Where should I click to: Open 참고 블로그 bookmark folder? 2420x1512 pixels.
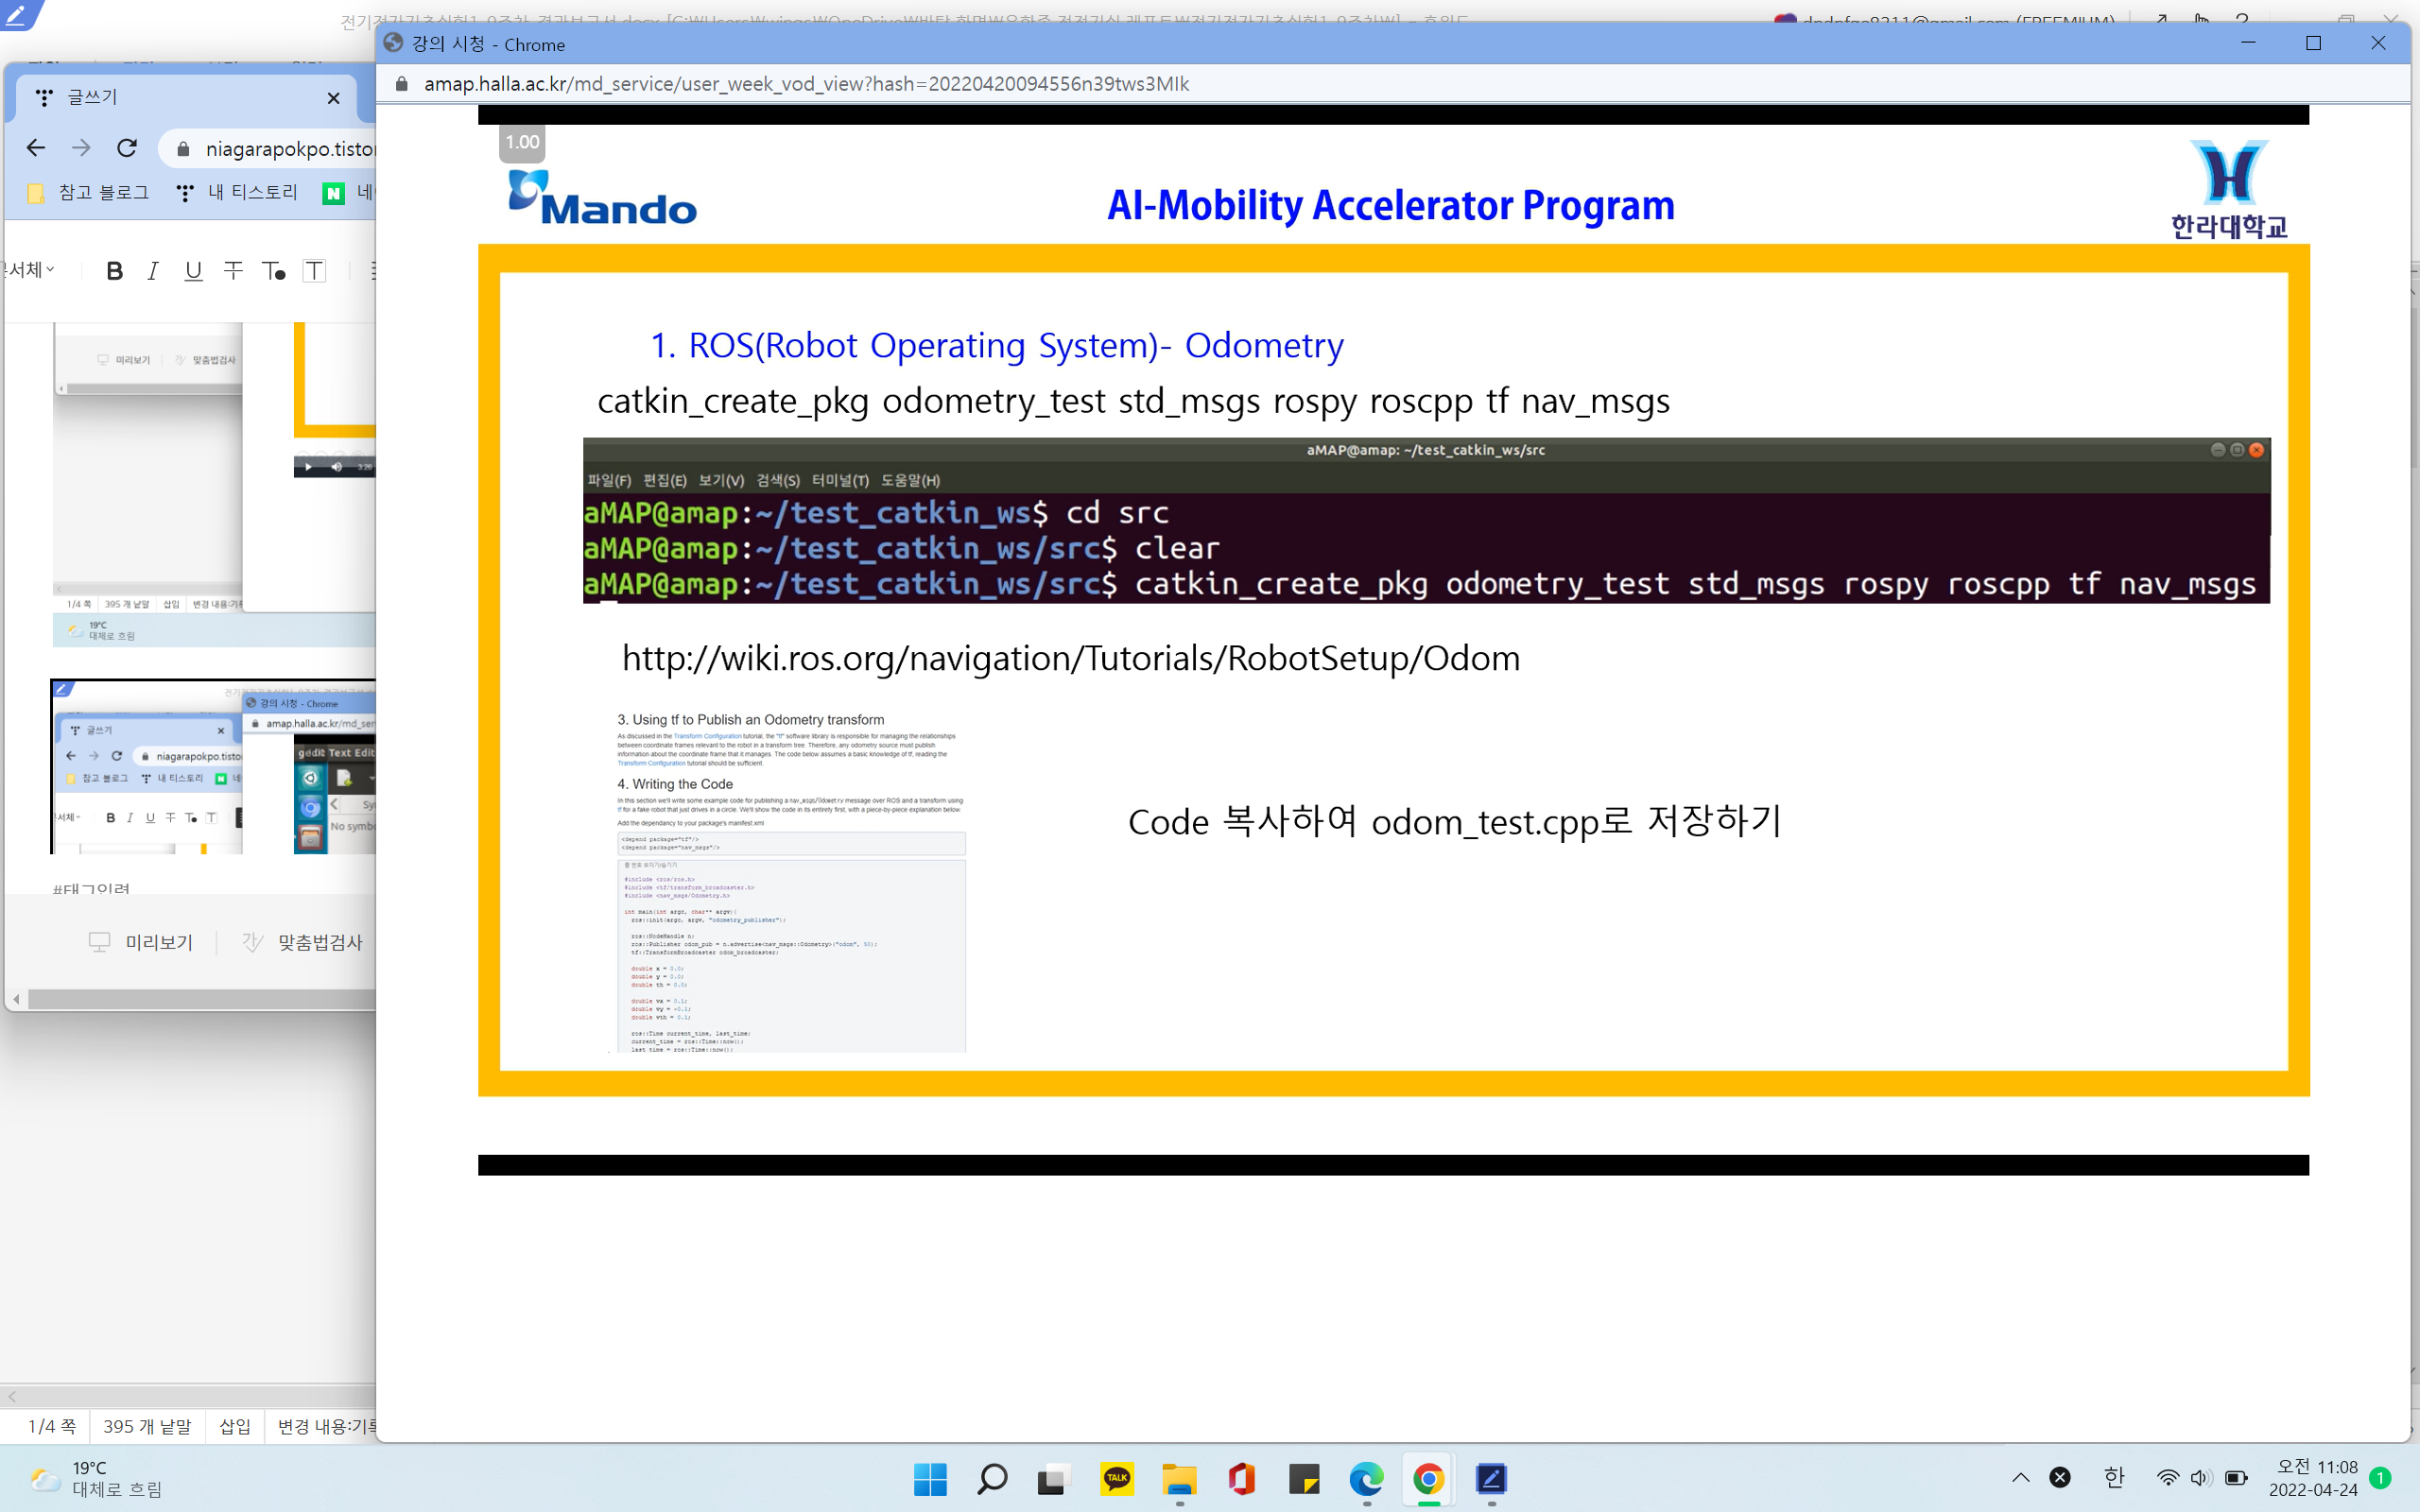[90, 193]
